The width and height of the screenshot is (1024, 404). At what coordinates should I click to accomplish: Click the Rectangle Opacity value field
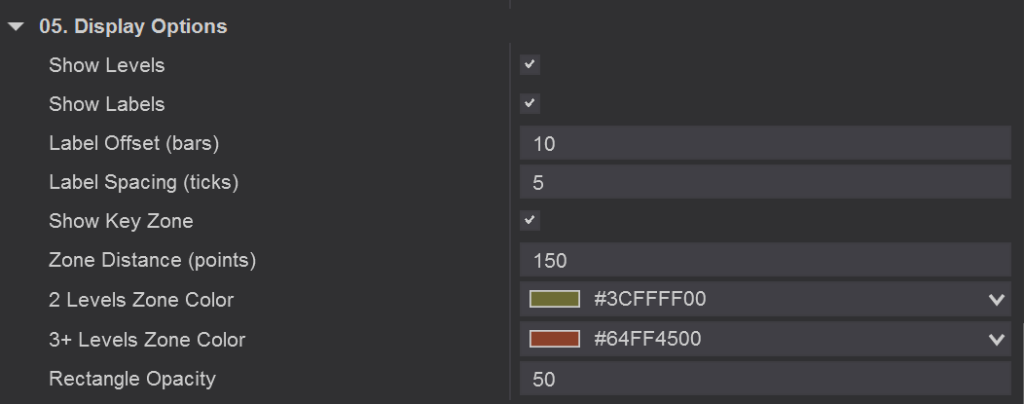pyautogui.click(x=765, y=378)
